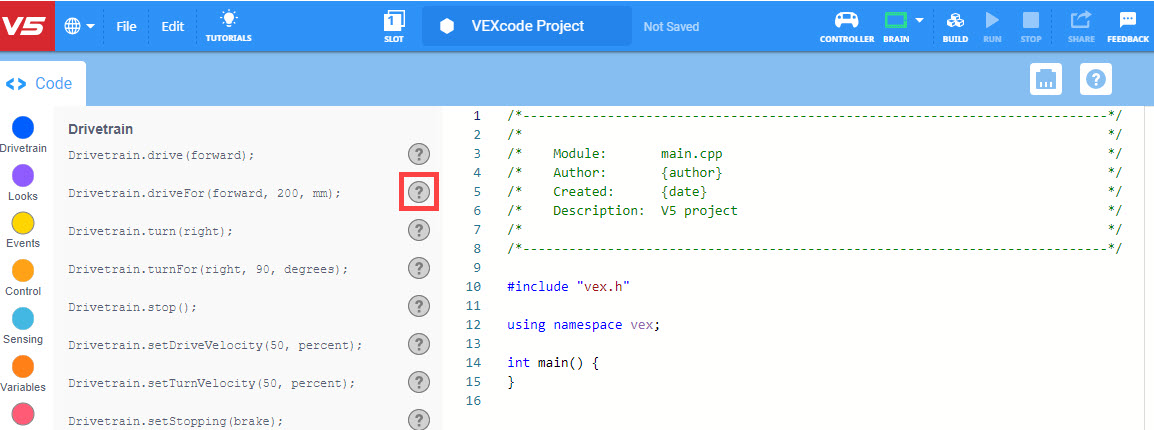This screenshot has height=430, width=1154.
Task: Open the Edit menu
Action: (173, 27)
